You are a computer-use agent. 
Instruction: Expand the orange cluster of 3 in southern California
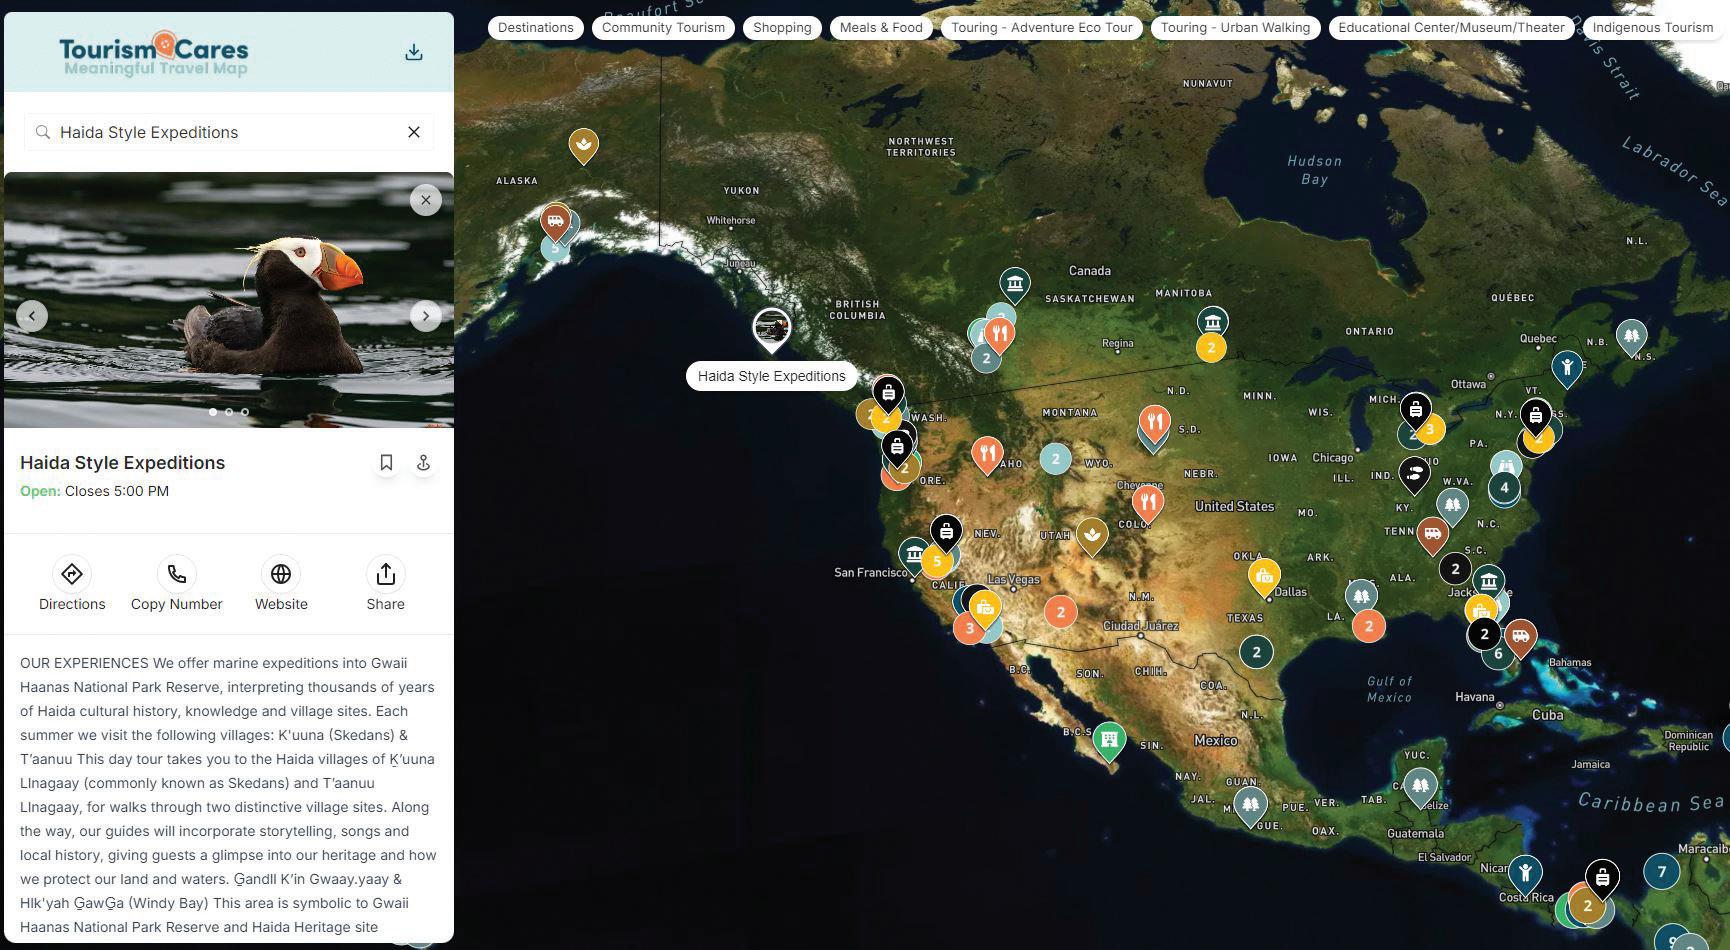click(968, 629)
